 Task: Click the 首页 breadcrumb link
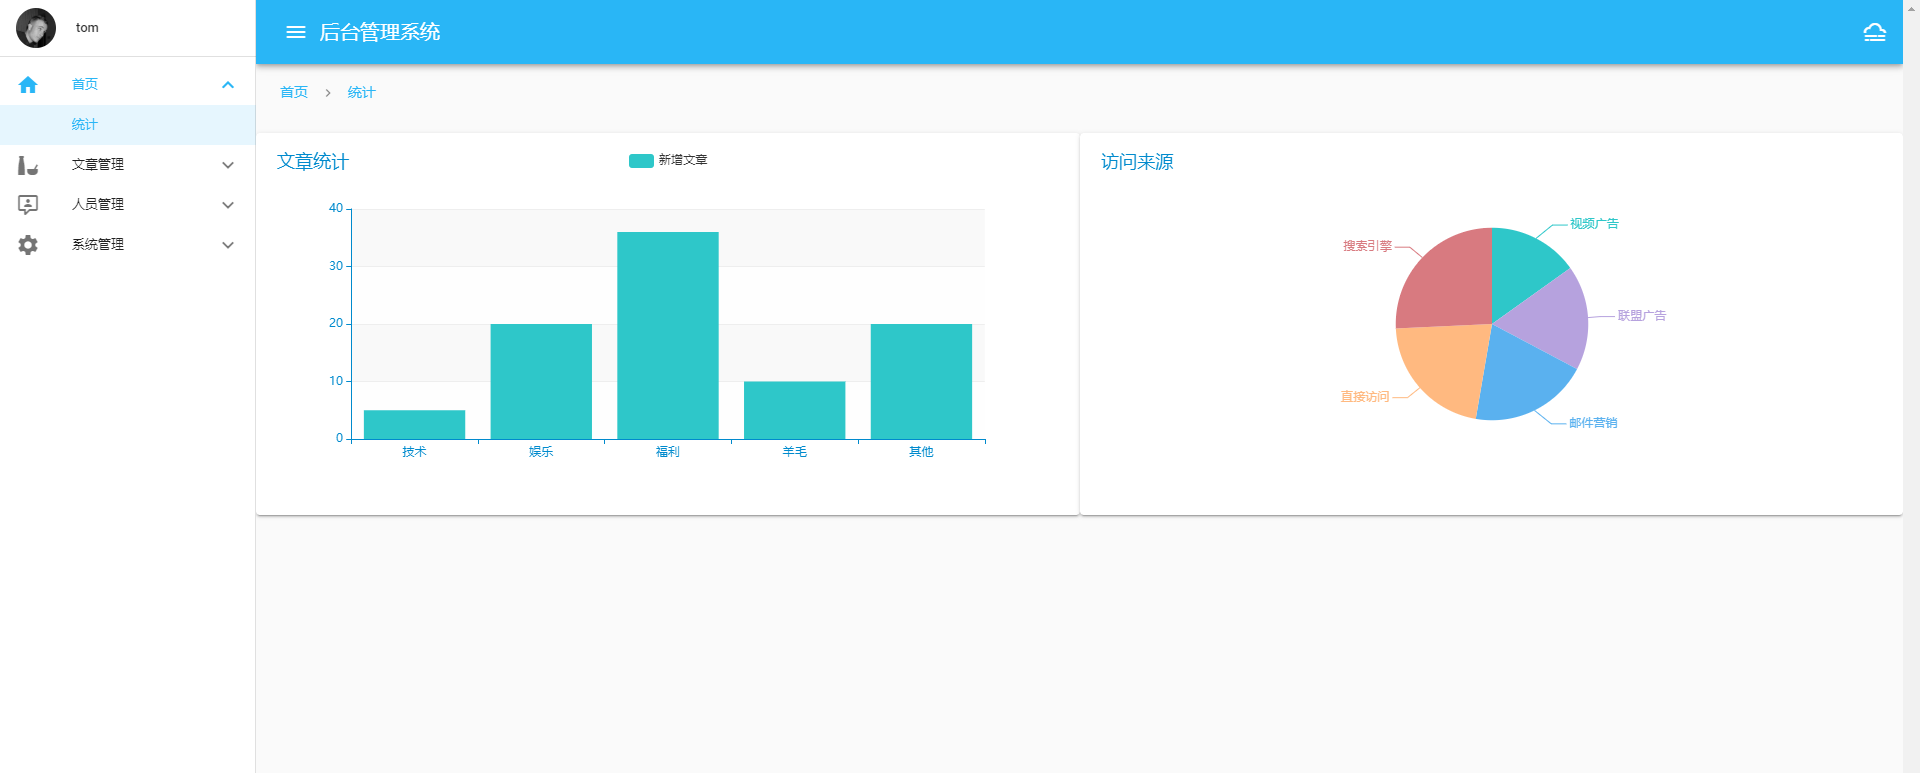[294, 92]
